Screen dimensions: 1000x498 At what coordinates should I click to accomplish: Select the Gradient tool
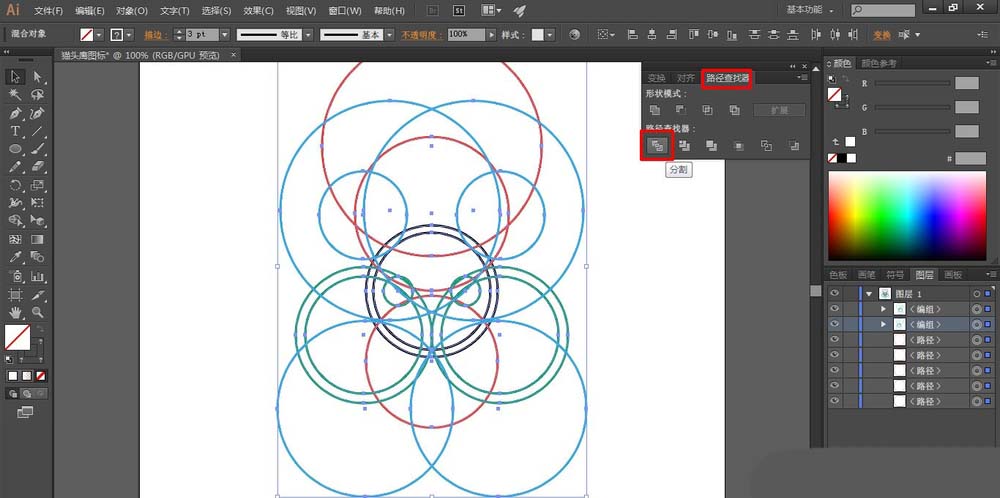coord(38,239)
